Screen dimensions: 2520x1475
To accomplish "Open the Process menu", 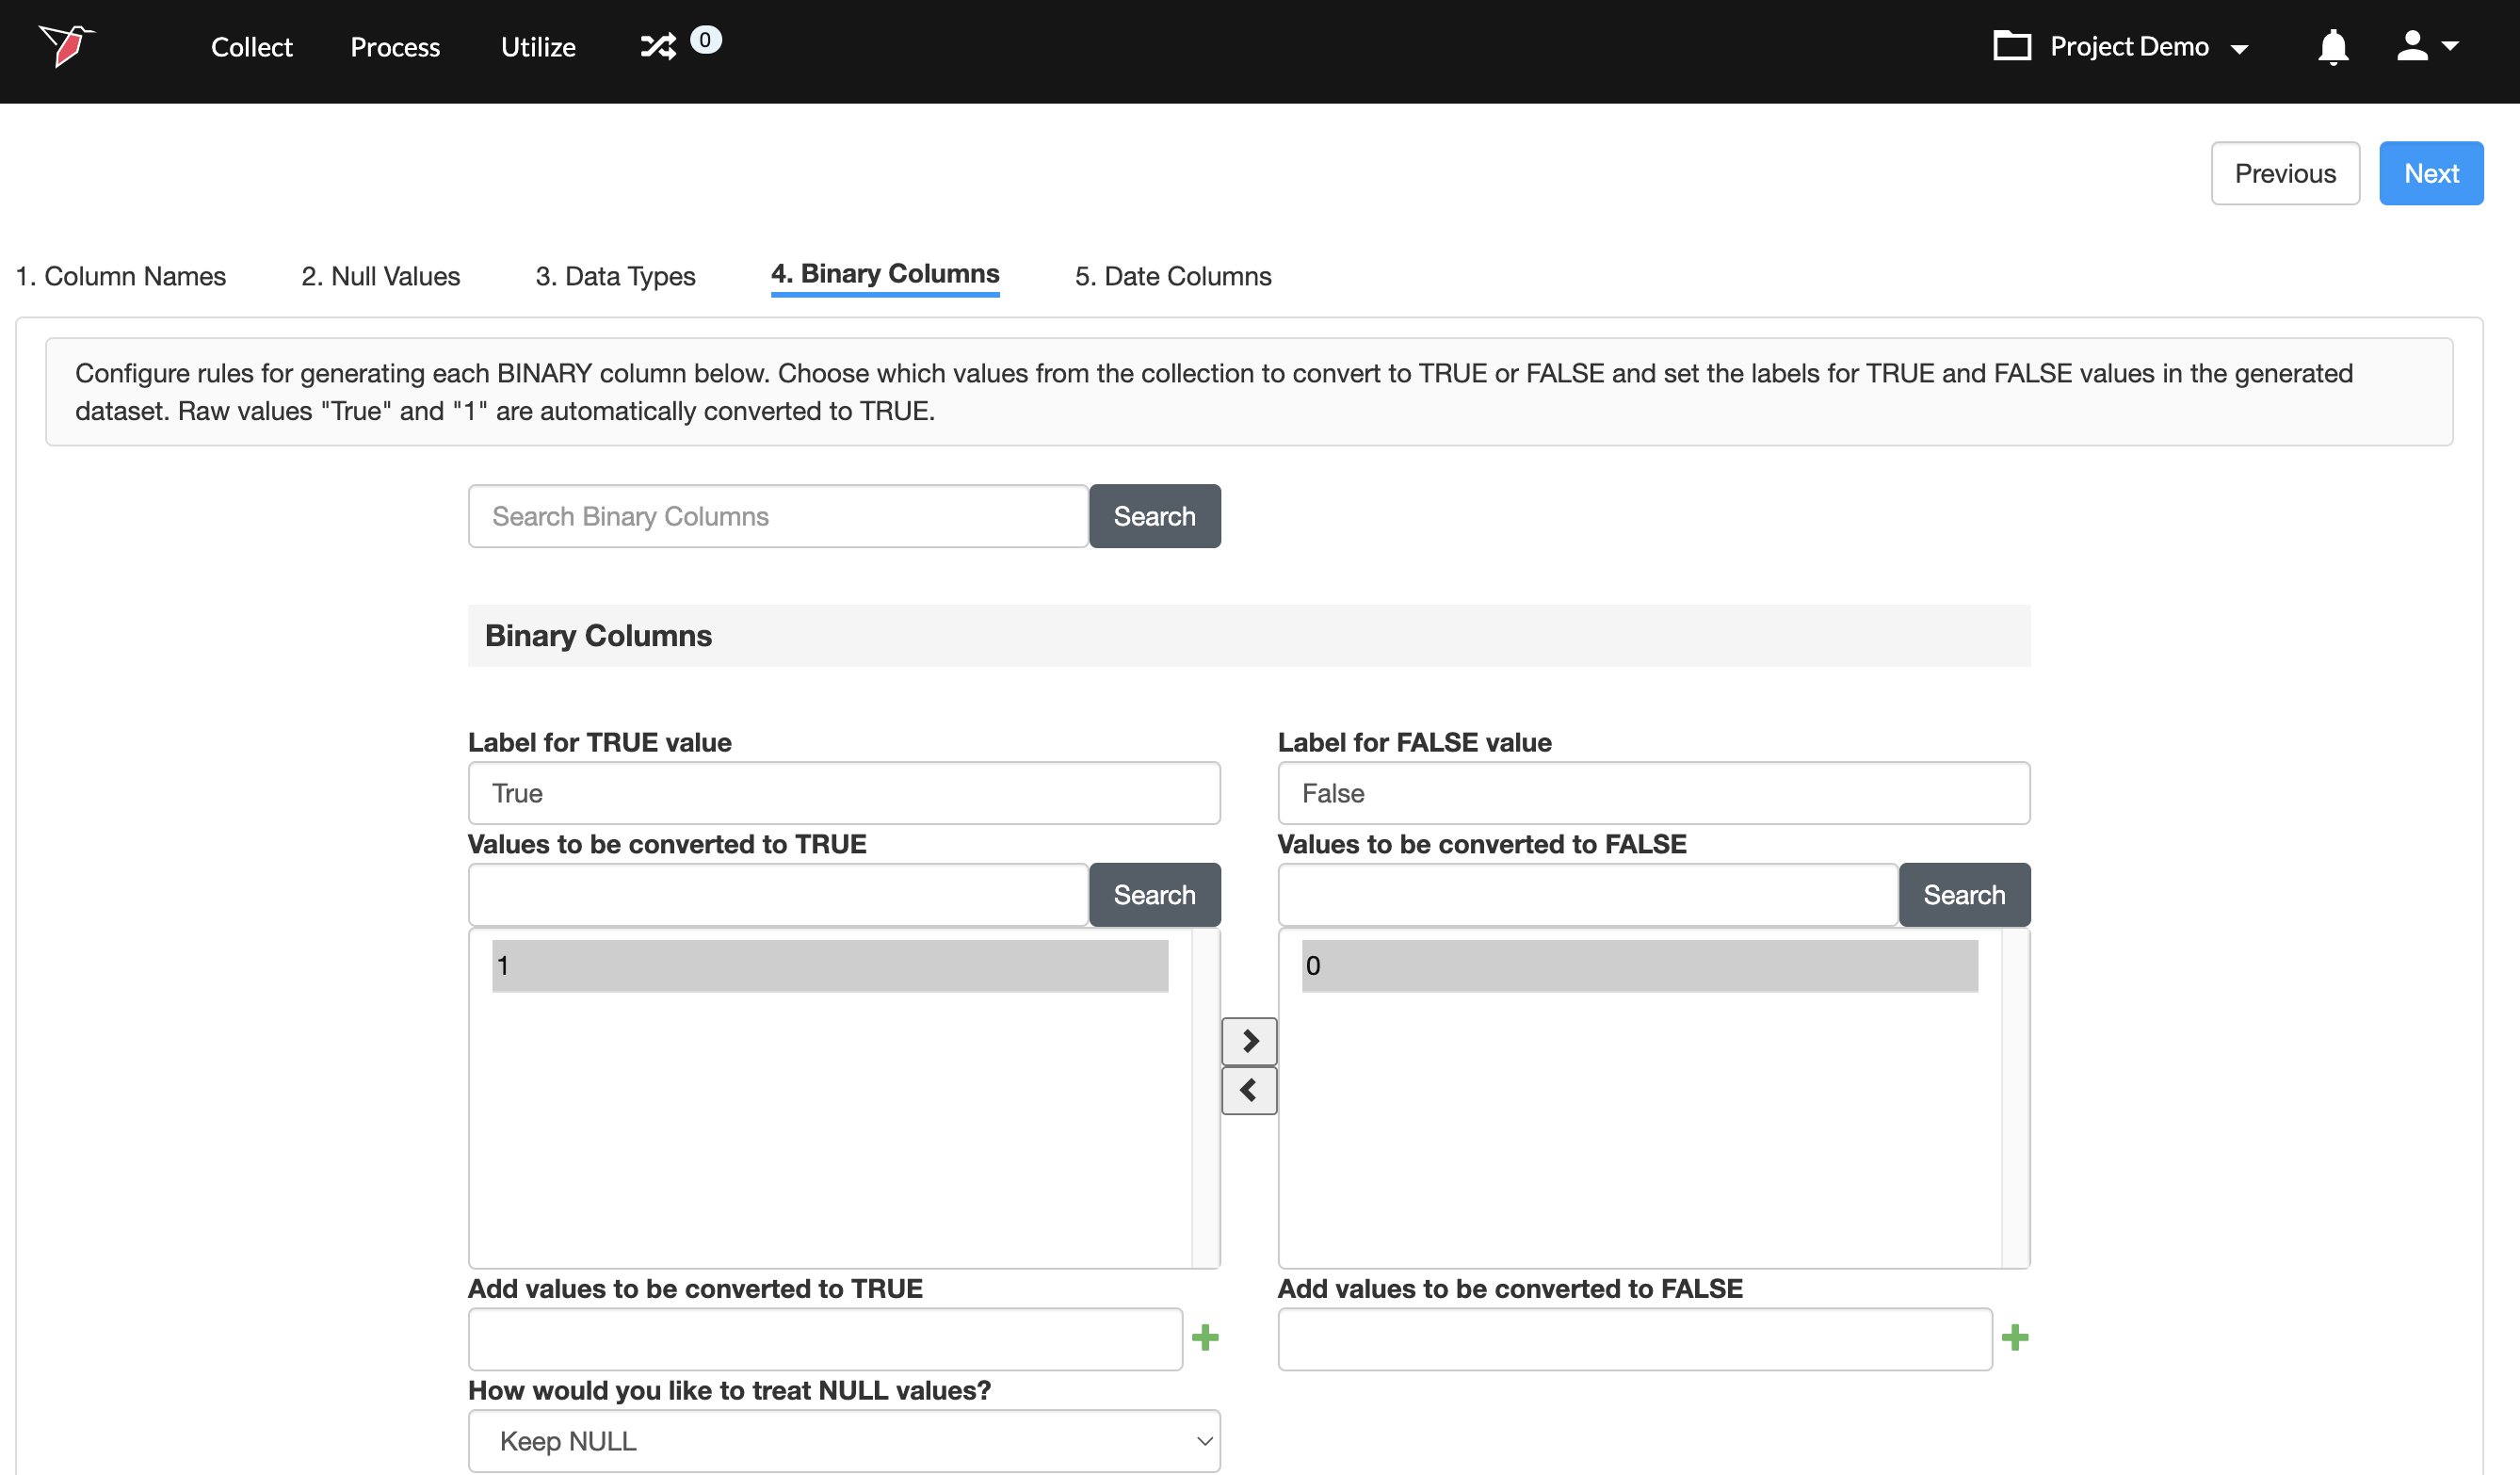I will click(394, 47).
